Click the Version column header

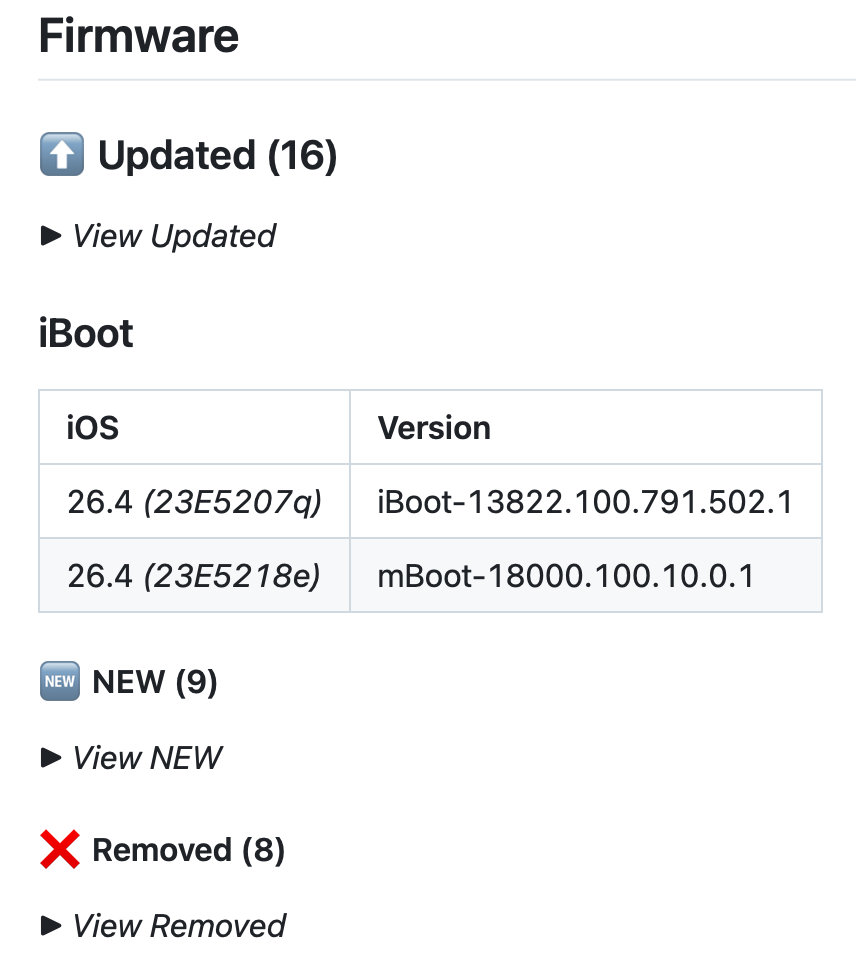pyautogui.click(x=434, y=428)
